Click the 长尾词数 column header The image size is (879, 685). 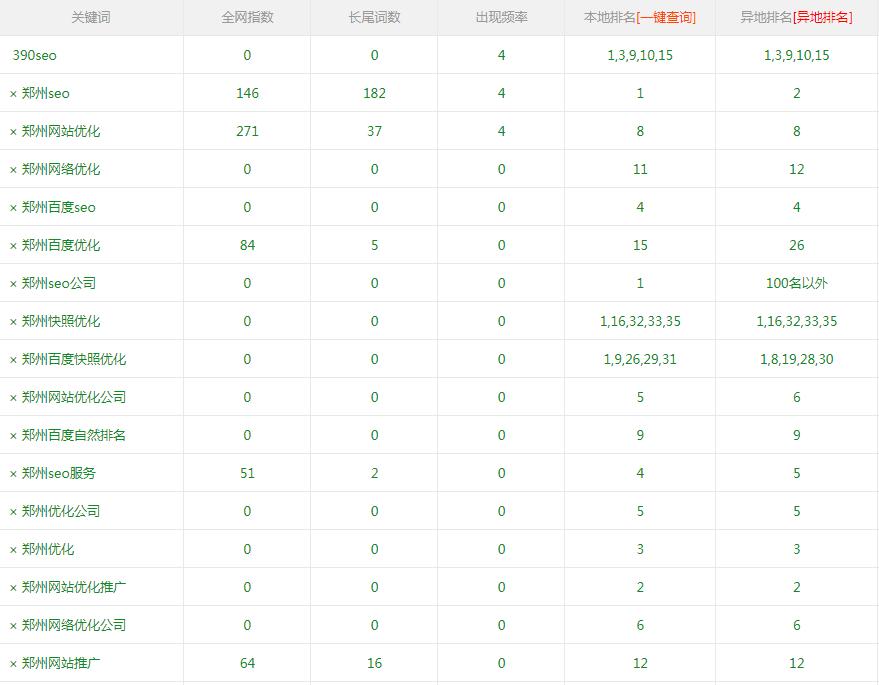374,18
